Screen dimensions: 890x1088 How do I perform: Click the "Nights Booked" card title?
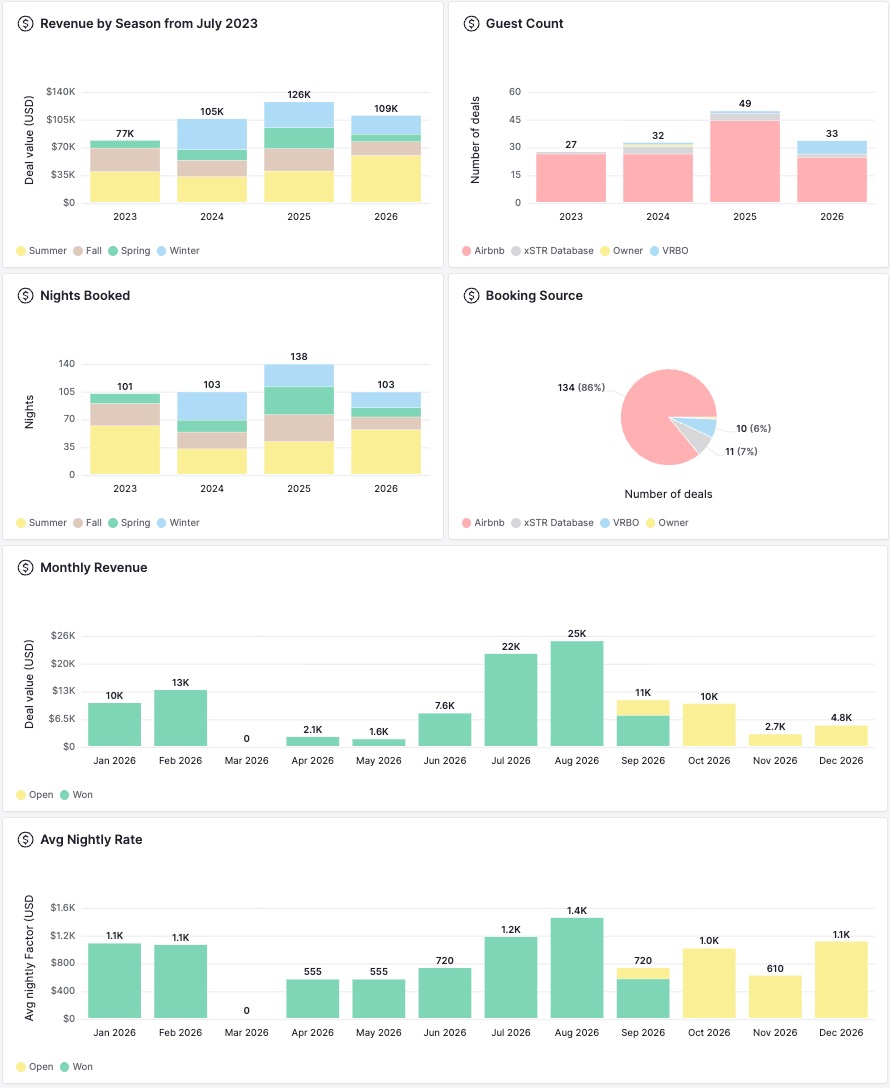[x=85, y=296]
